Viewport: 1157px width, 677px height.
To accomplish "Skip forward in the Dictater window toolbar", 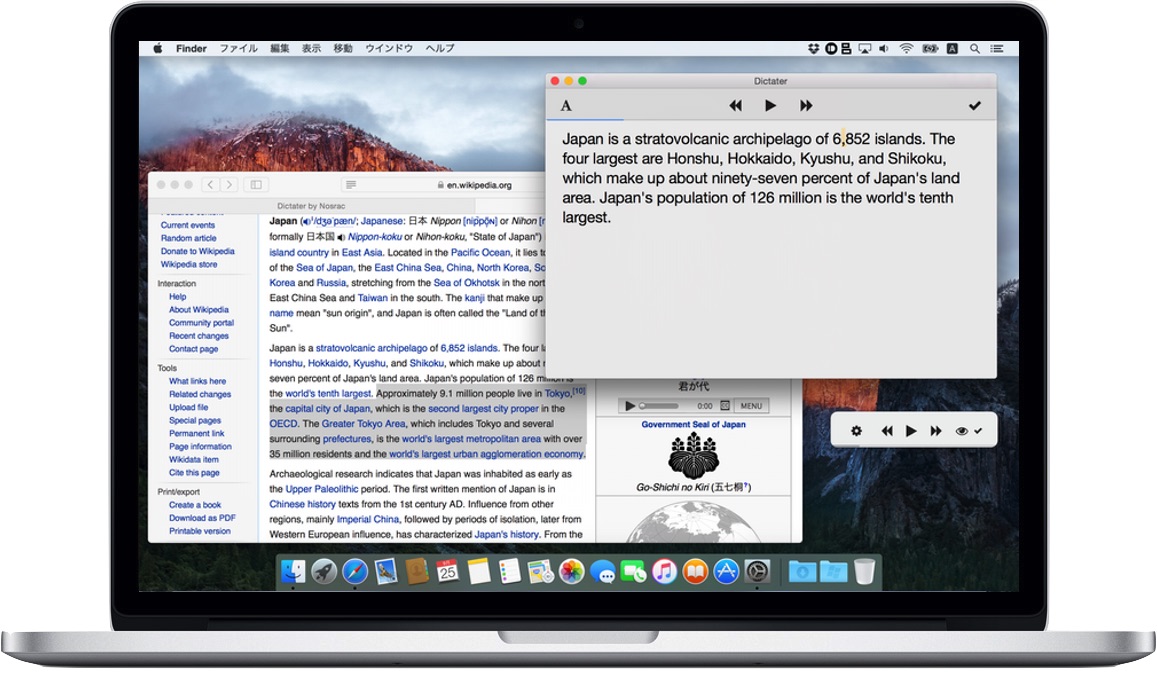I will 806,106.
